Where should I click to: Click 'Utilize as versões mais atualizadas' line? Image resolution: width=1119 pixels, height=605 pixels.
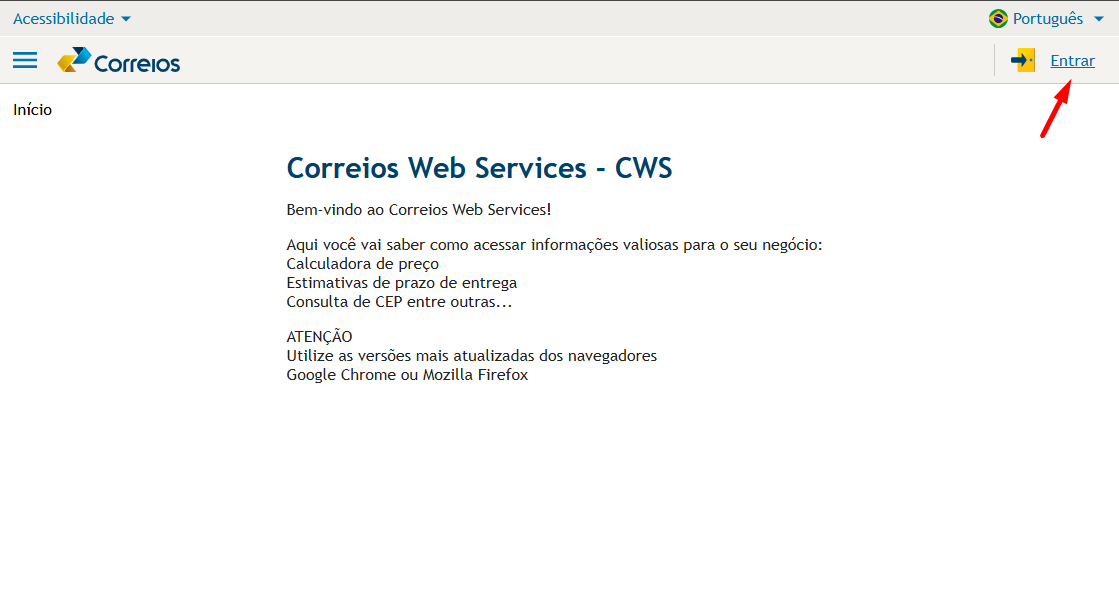tap(472, 355)
